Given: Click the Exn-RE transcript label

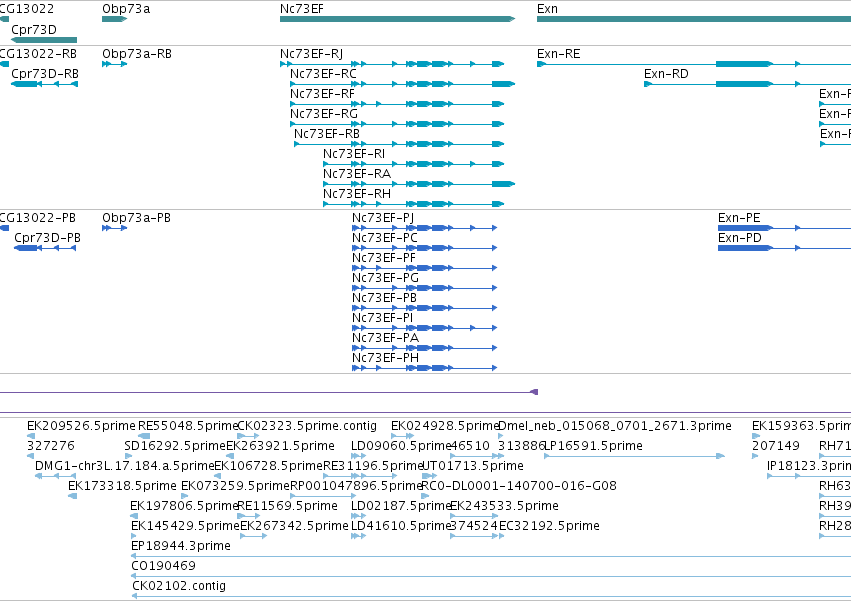Looking at the screenshot, I should point(558,54).
